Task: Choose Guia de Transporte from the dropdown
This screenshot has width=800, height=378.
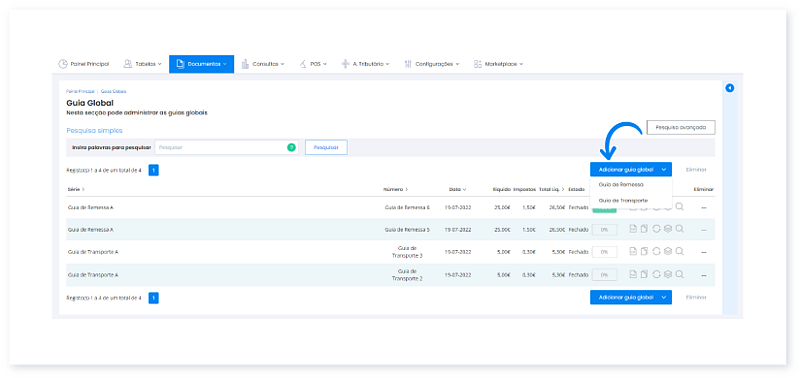Action: pyautogui.click(x=623, y=200)
